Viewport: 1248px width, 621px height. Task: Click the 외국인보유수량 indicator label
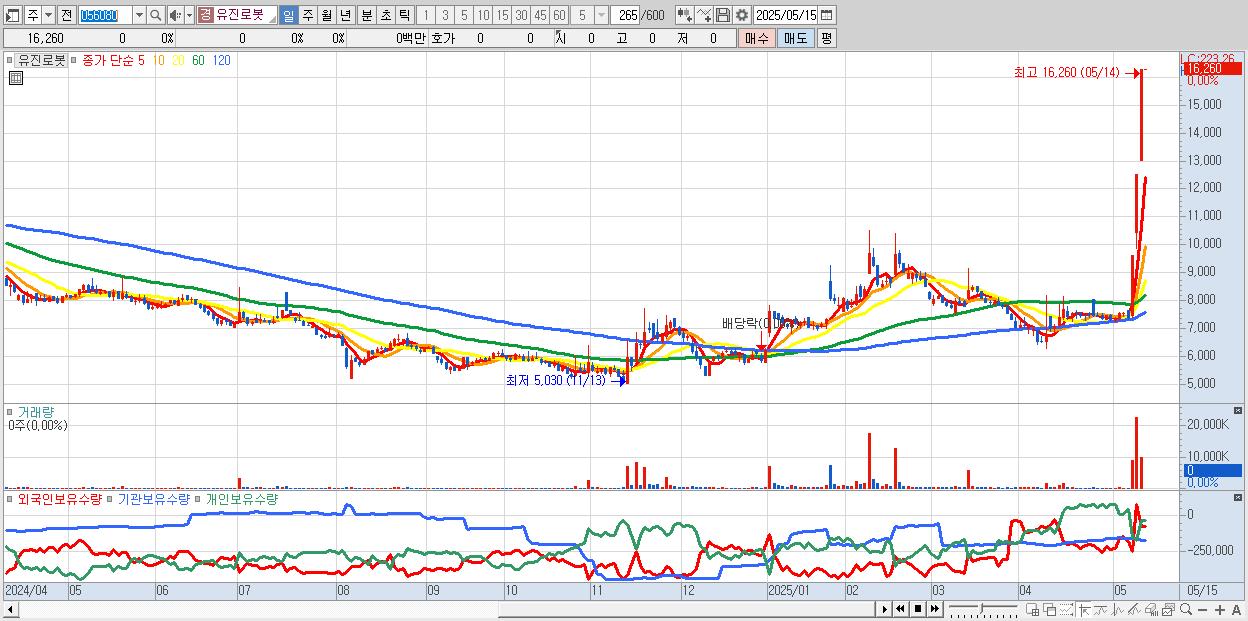59,498
